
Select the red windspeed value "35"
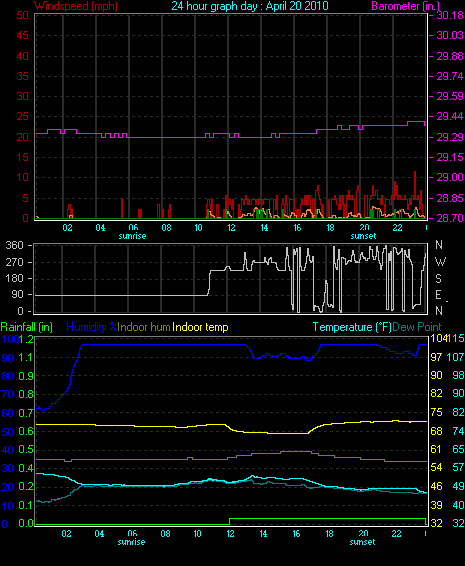tap(22, 76)
